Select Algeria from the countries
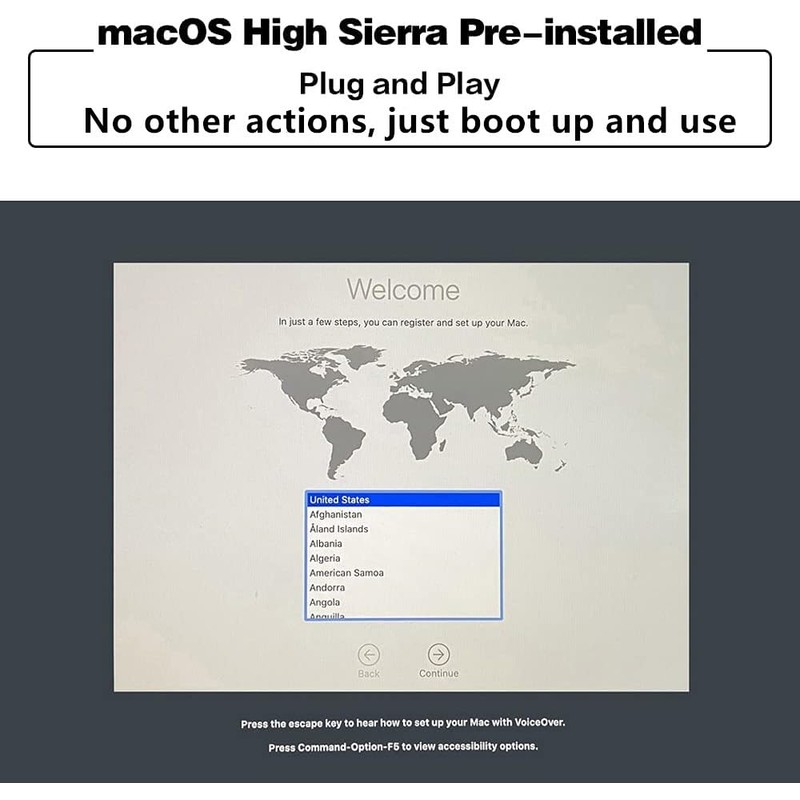 tap(403, 558)
